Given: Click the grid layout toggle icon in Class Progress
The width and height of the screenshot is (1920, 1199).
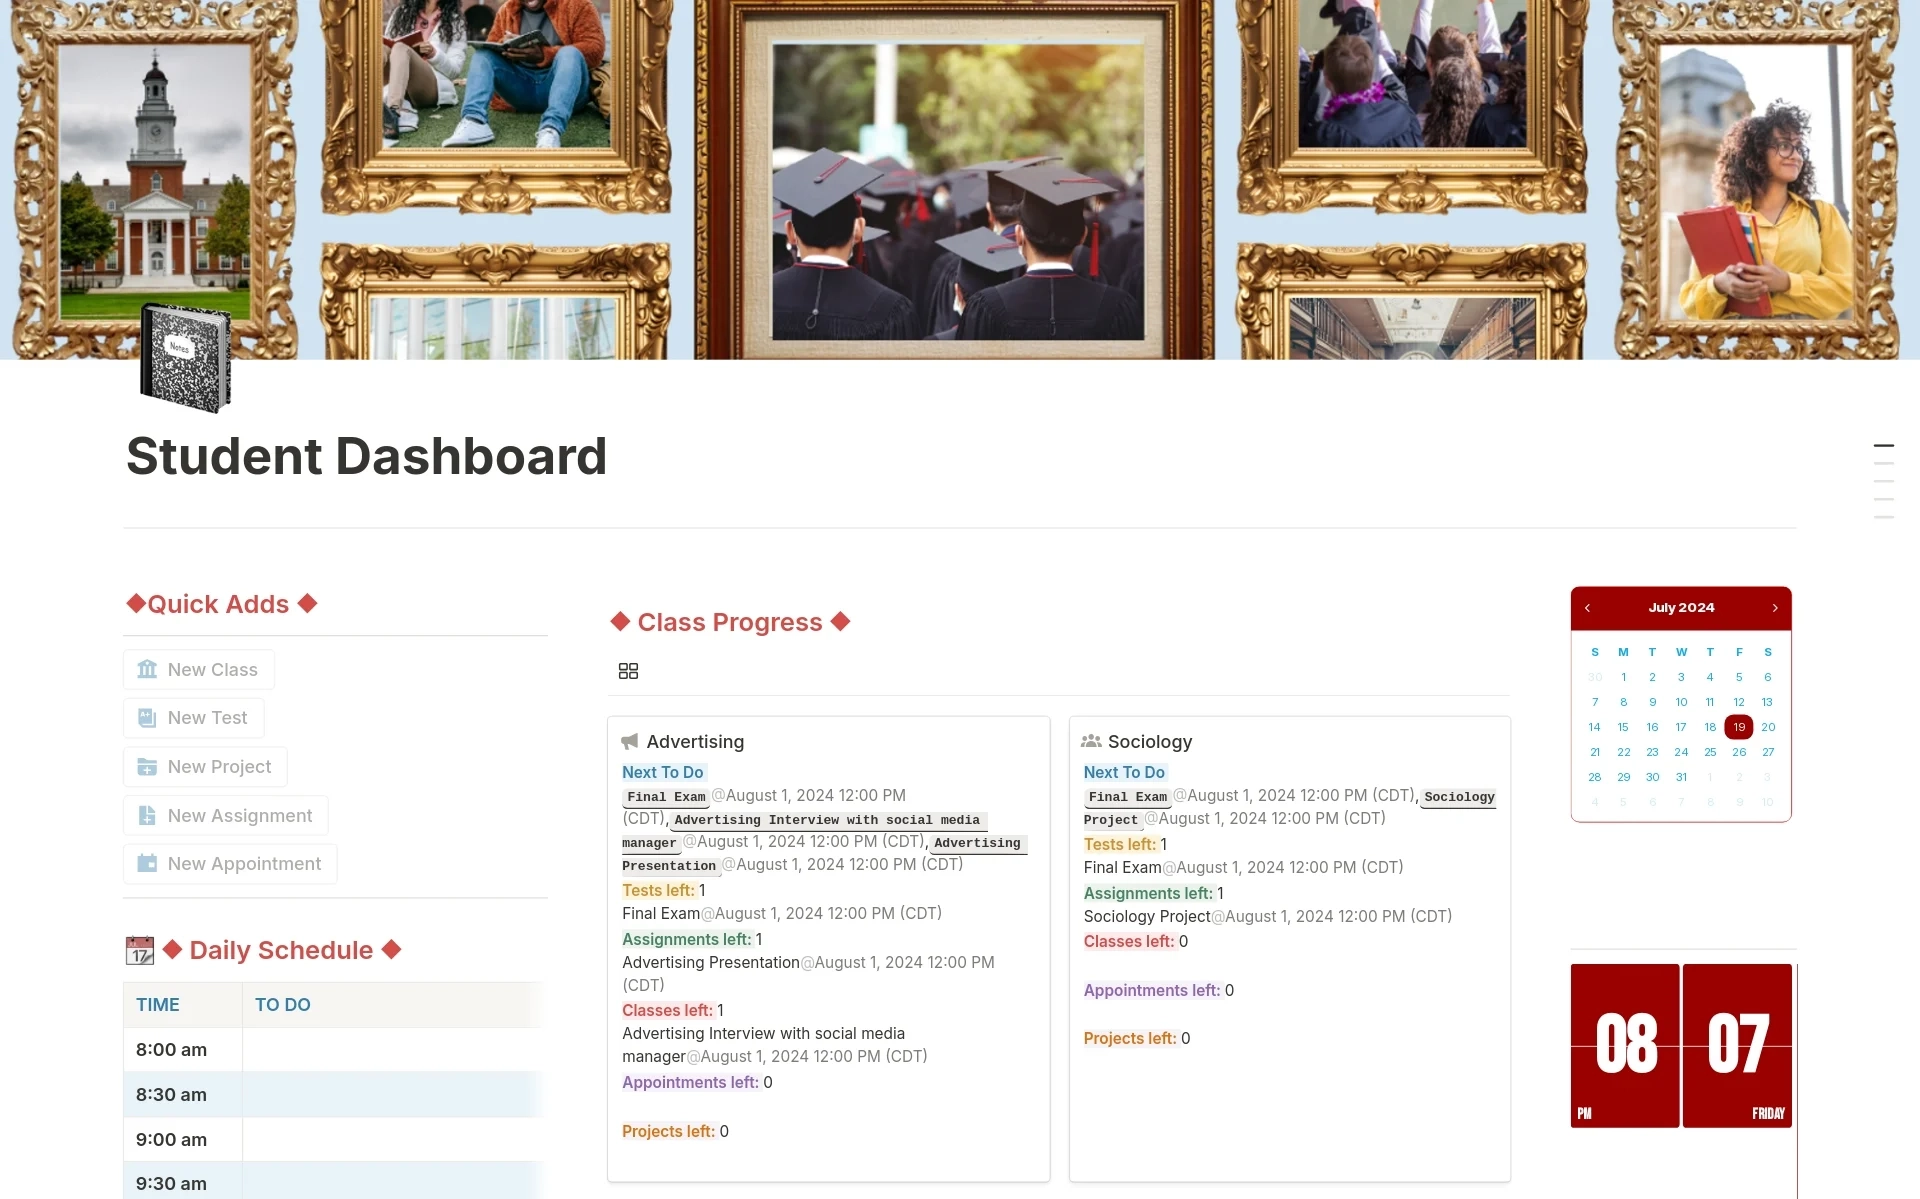Looking at the screenshot, I should [628, 671].
